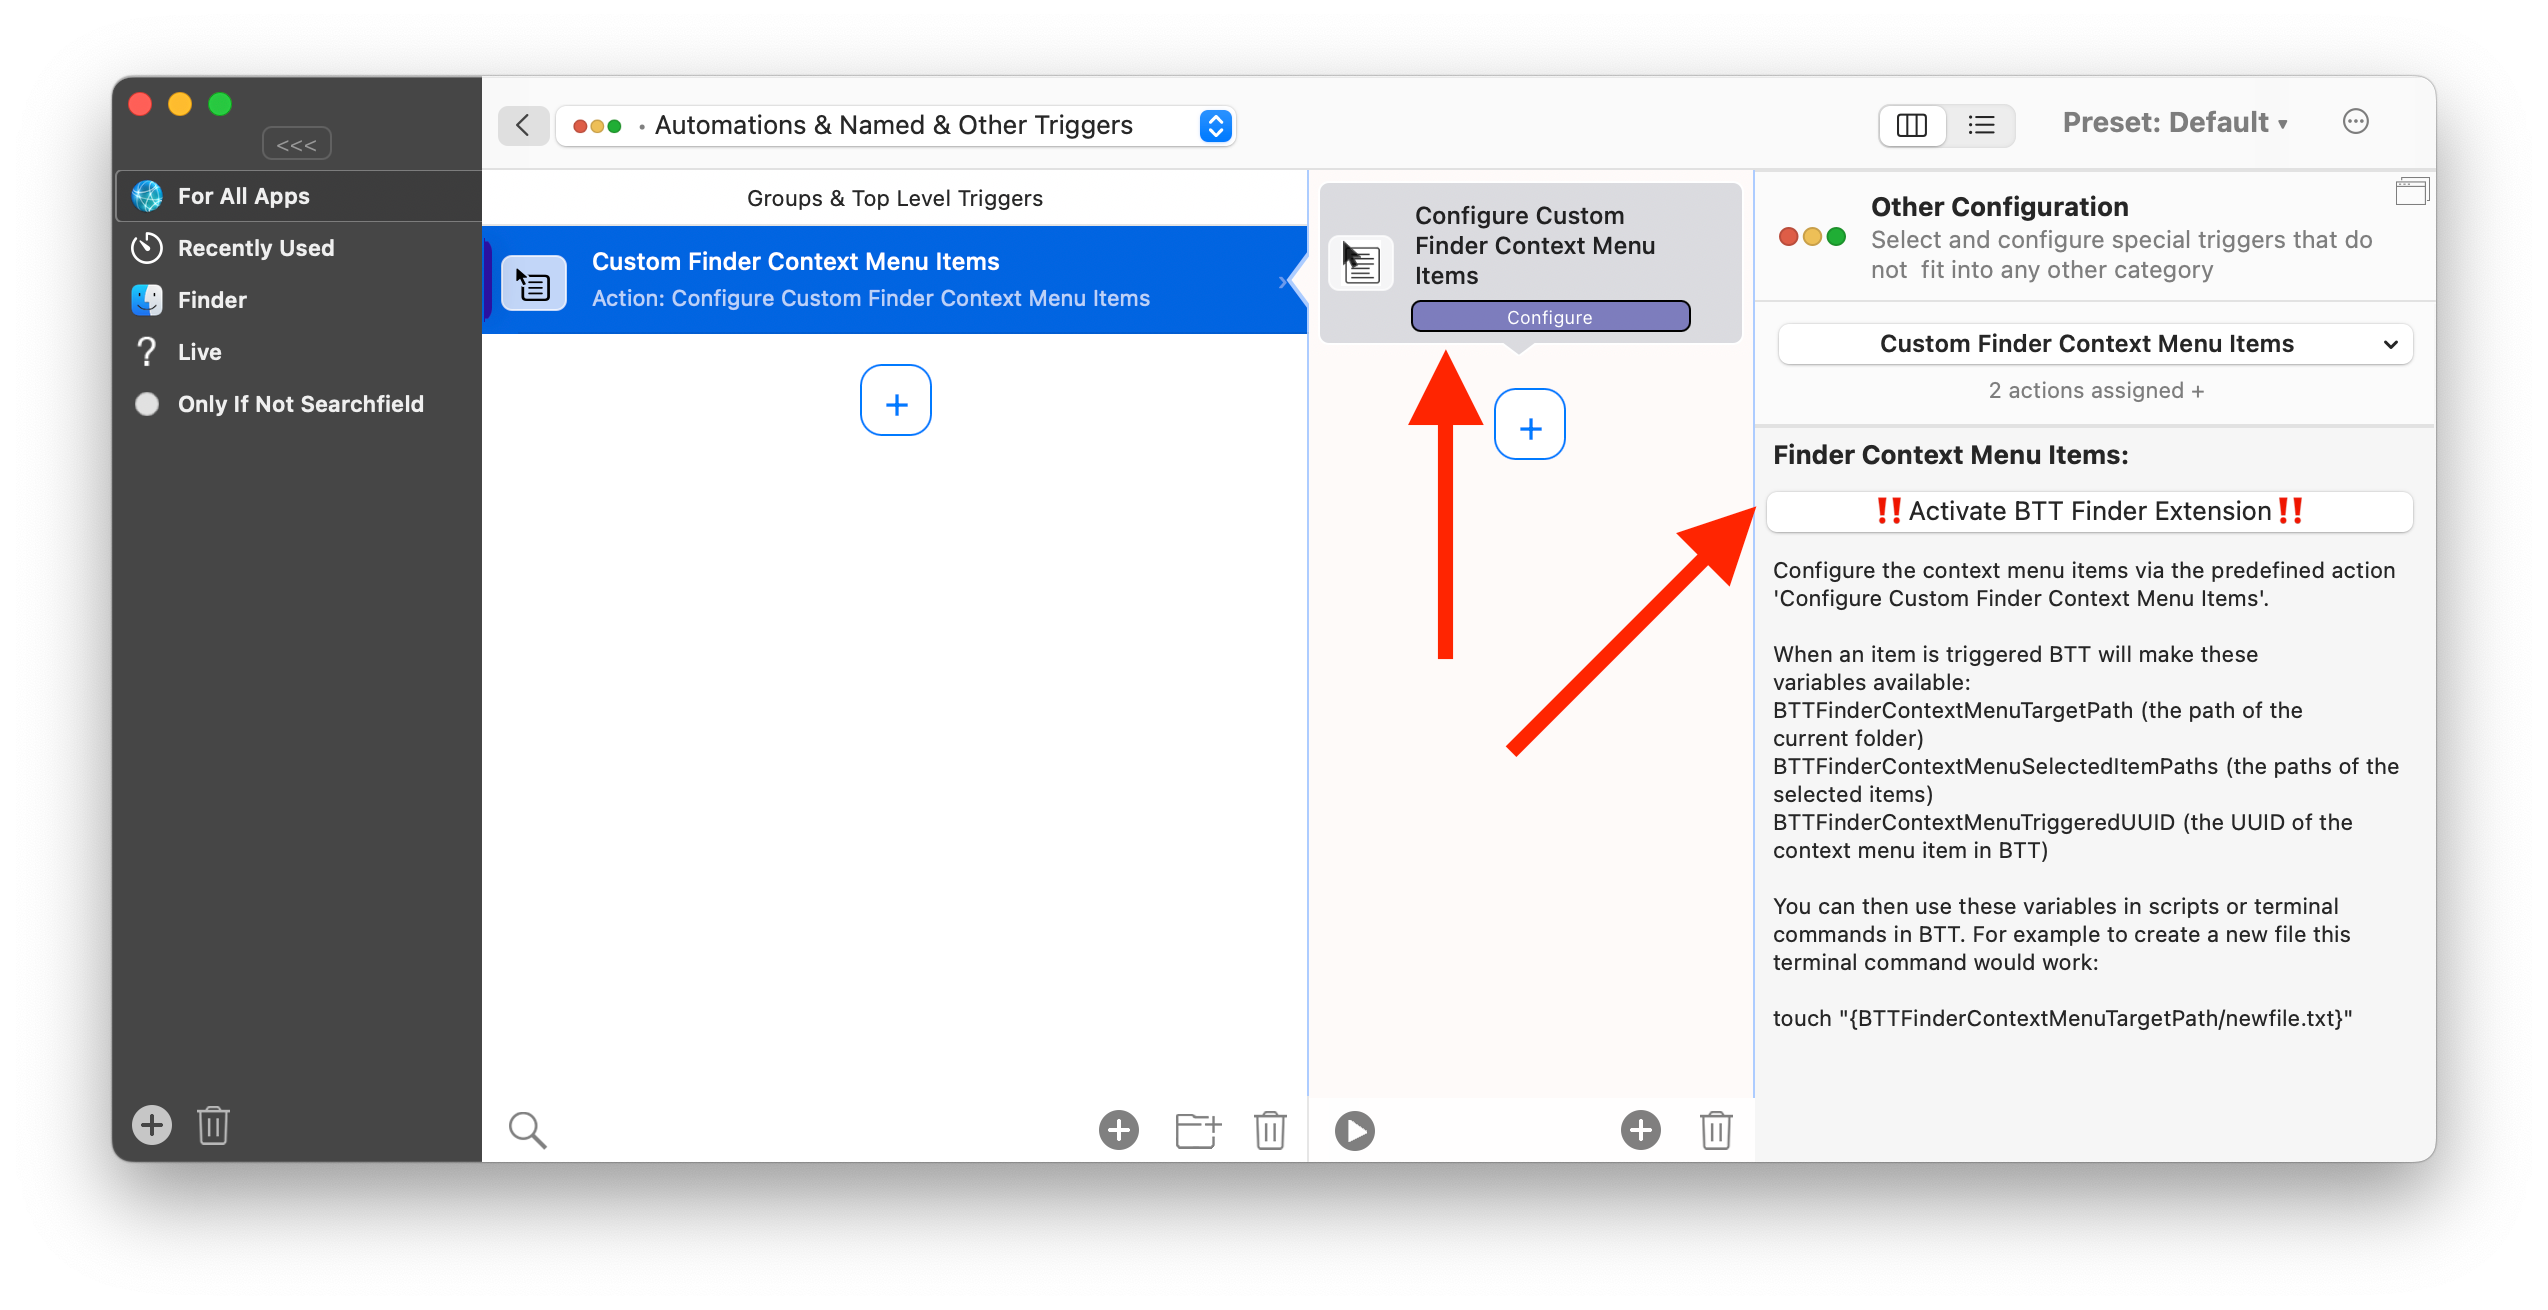2548x1310 pixels.
Task: Click the Configure button on action card
Action: [x=1550, y=317]
